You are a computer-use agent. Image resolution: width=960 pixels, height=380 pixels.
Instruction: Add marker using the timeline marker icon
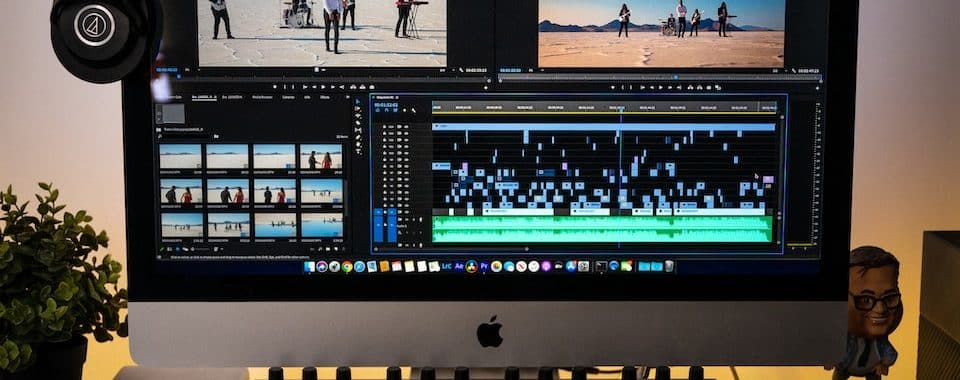405,110
